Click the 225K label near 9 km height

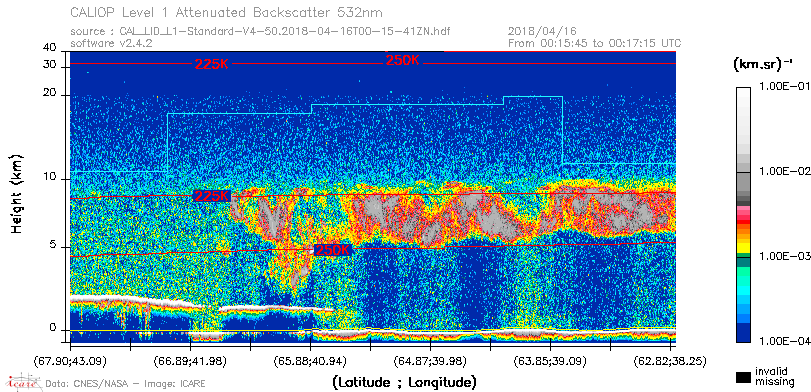point(212,196)
